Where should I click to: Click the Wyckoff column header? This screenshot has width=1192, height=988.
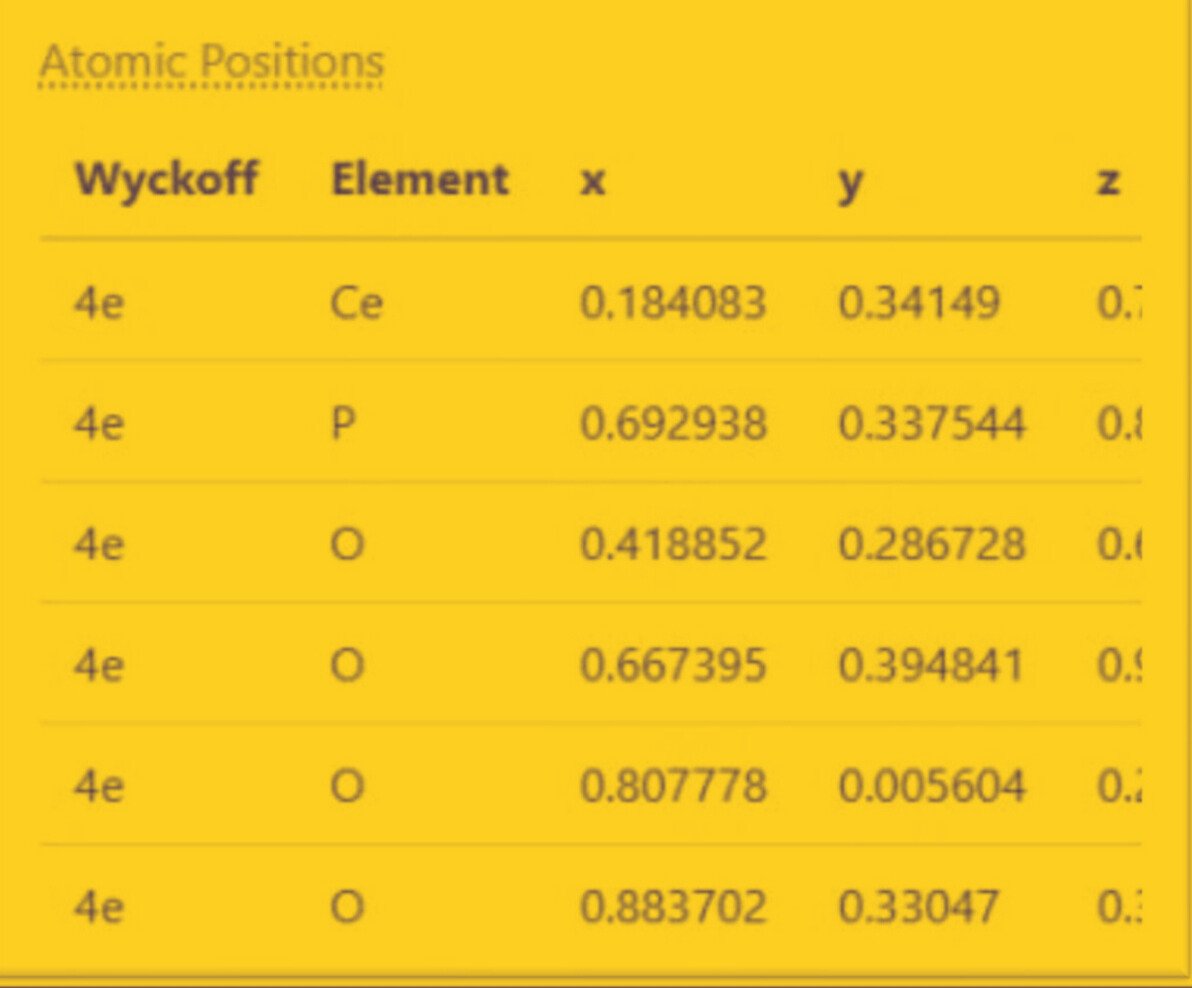click(166, 180)
